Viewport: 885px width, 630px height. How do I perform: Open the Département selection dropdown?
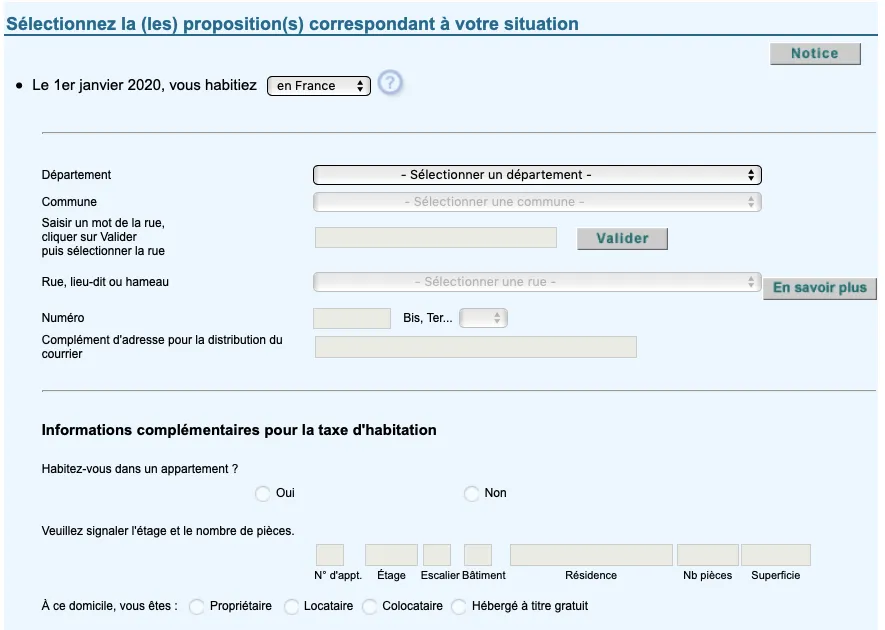click(x=537, y=175)
